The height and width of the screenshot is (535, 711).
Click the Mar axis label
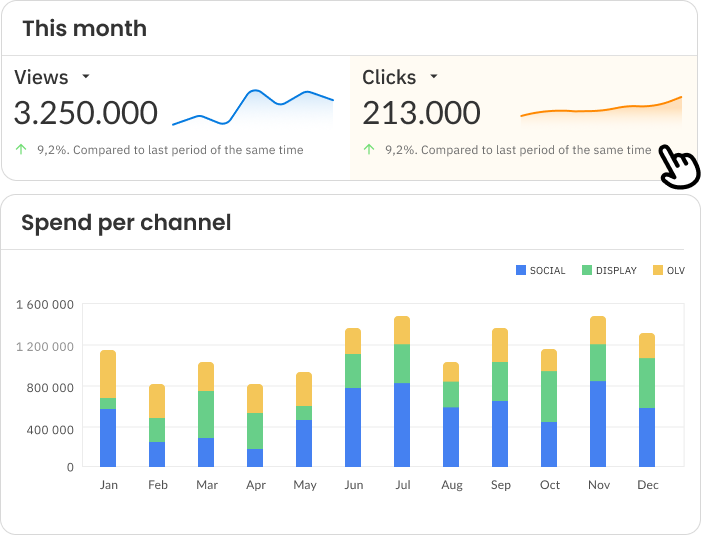point(207,485)
